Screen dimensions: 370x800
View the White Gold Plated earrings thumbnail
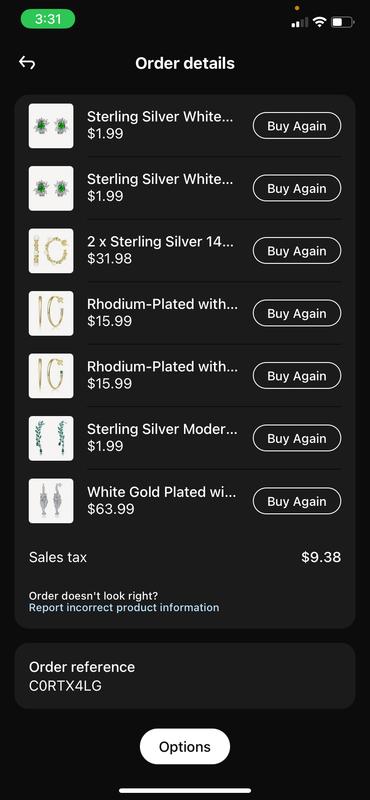point(51,501)
